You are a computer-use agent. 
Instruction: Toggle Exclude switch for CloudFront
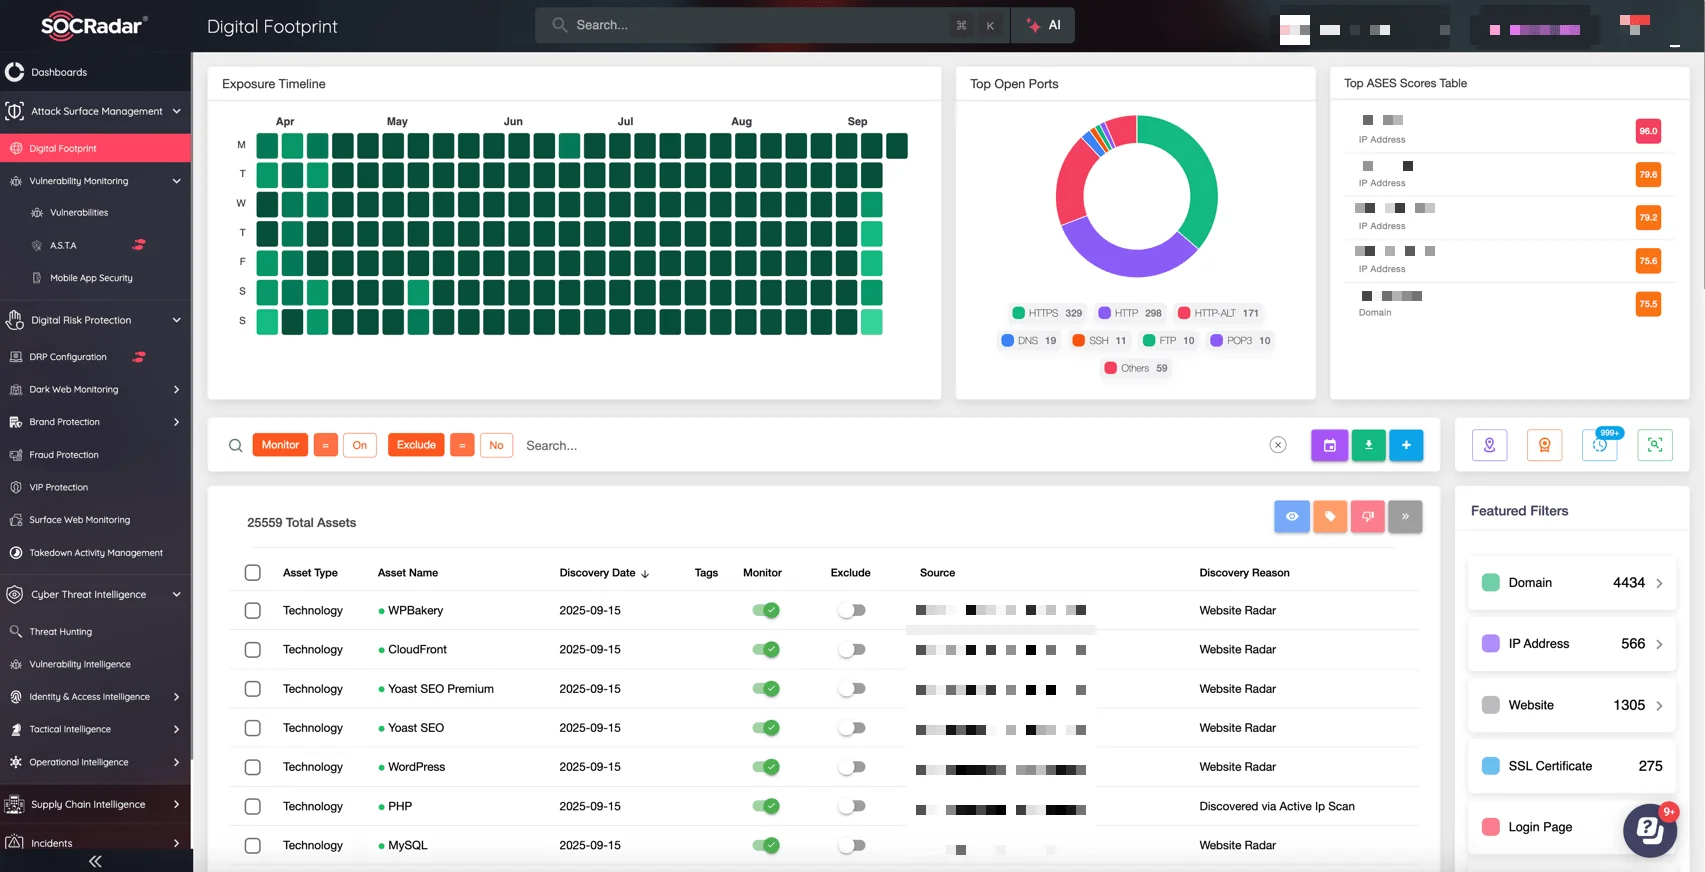pyautogui.click(x=852, y=650)
